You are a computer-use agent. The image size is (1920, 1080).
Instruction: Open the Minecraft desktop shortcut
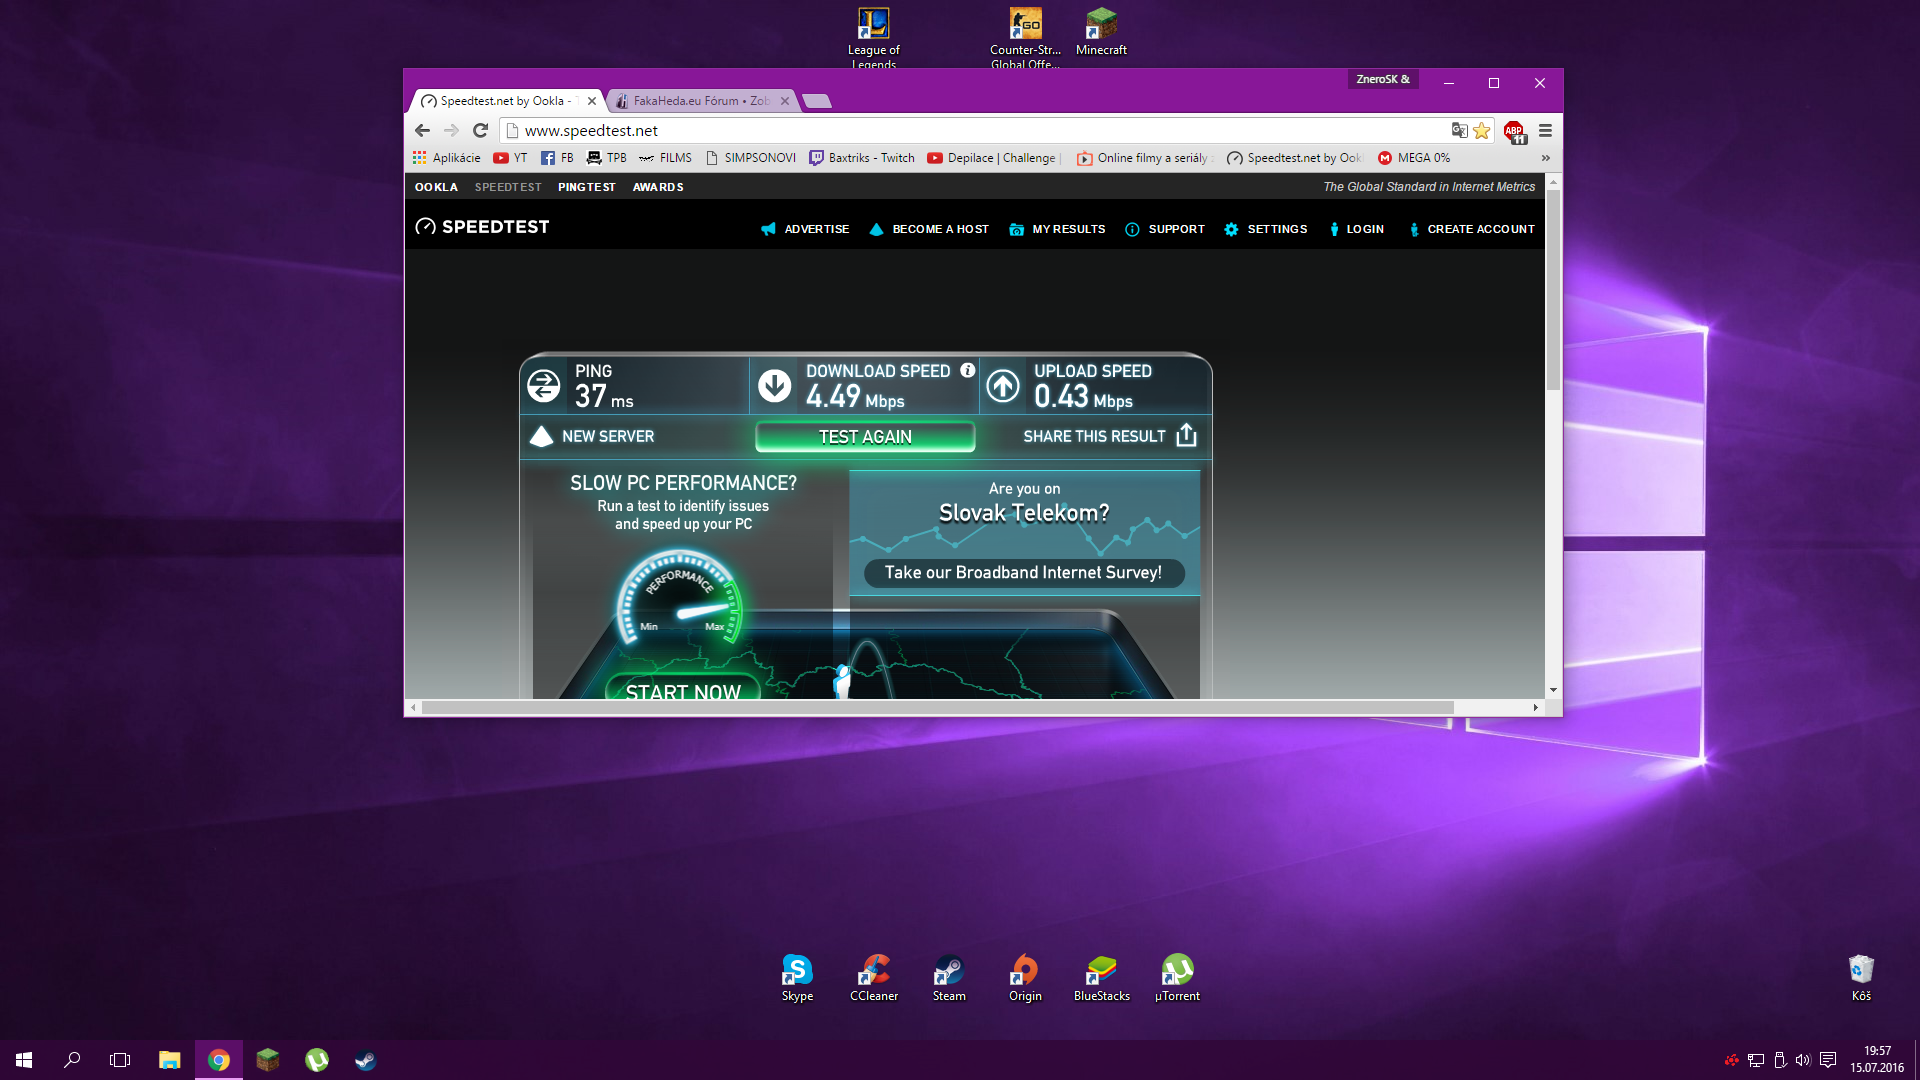(x=1101, y=32)
